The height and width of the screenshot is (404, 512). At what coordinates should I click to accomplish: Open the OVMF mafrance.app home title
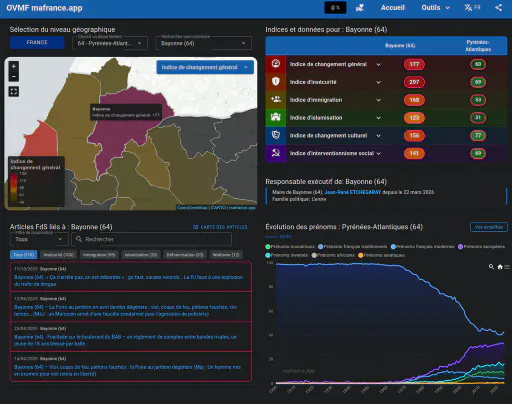pos(44,8)
